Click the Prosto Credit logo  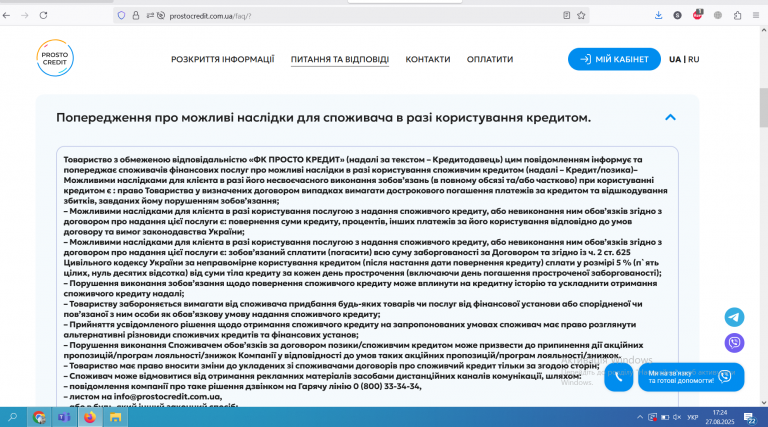[x=55, y=58]
